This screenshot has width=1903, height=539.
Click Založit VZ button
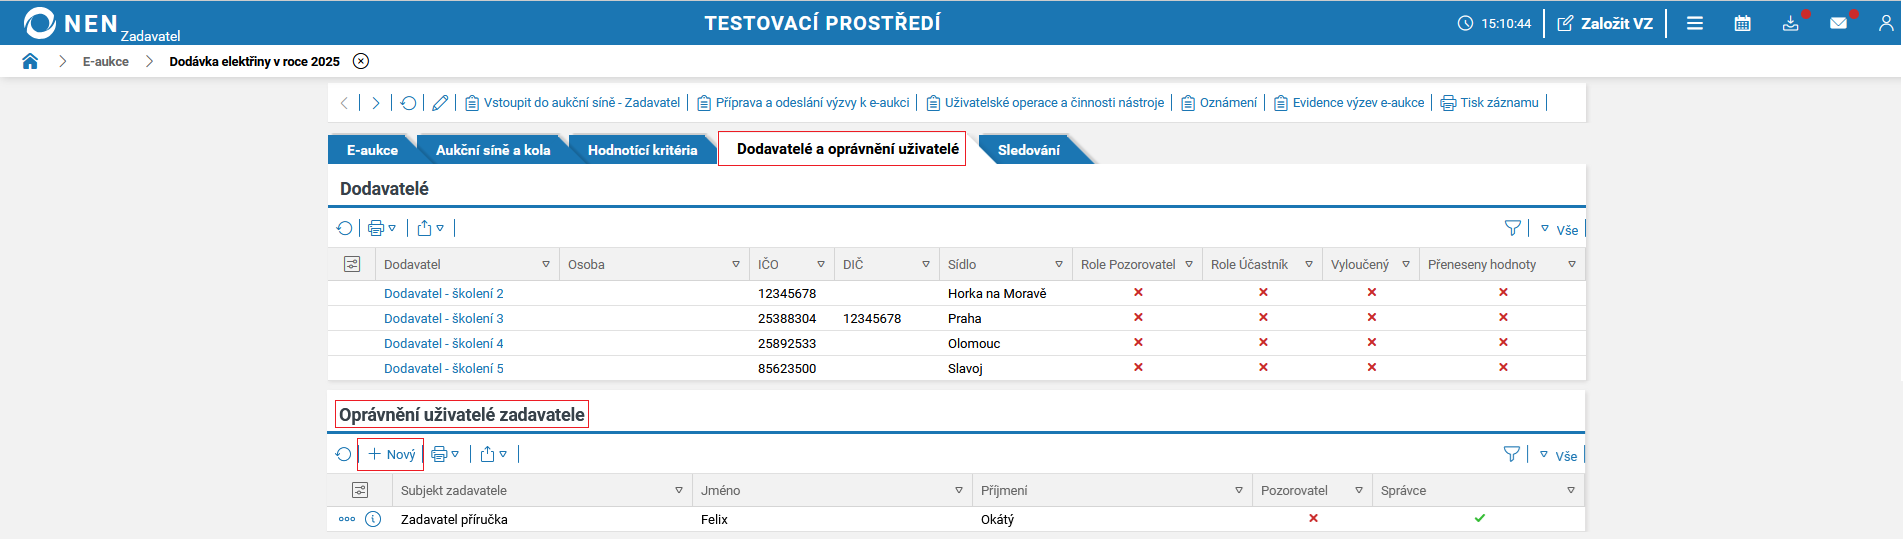pyautogui.click(x=1605, y=23)
